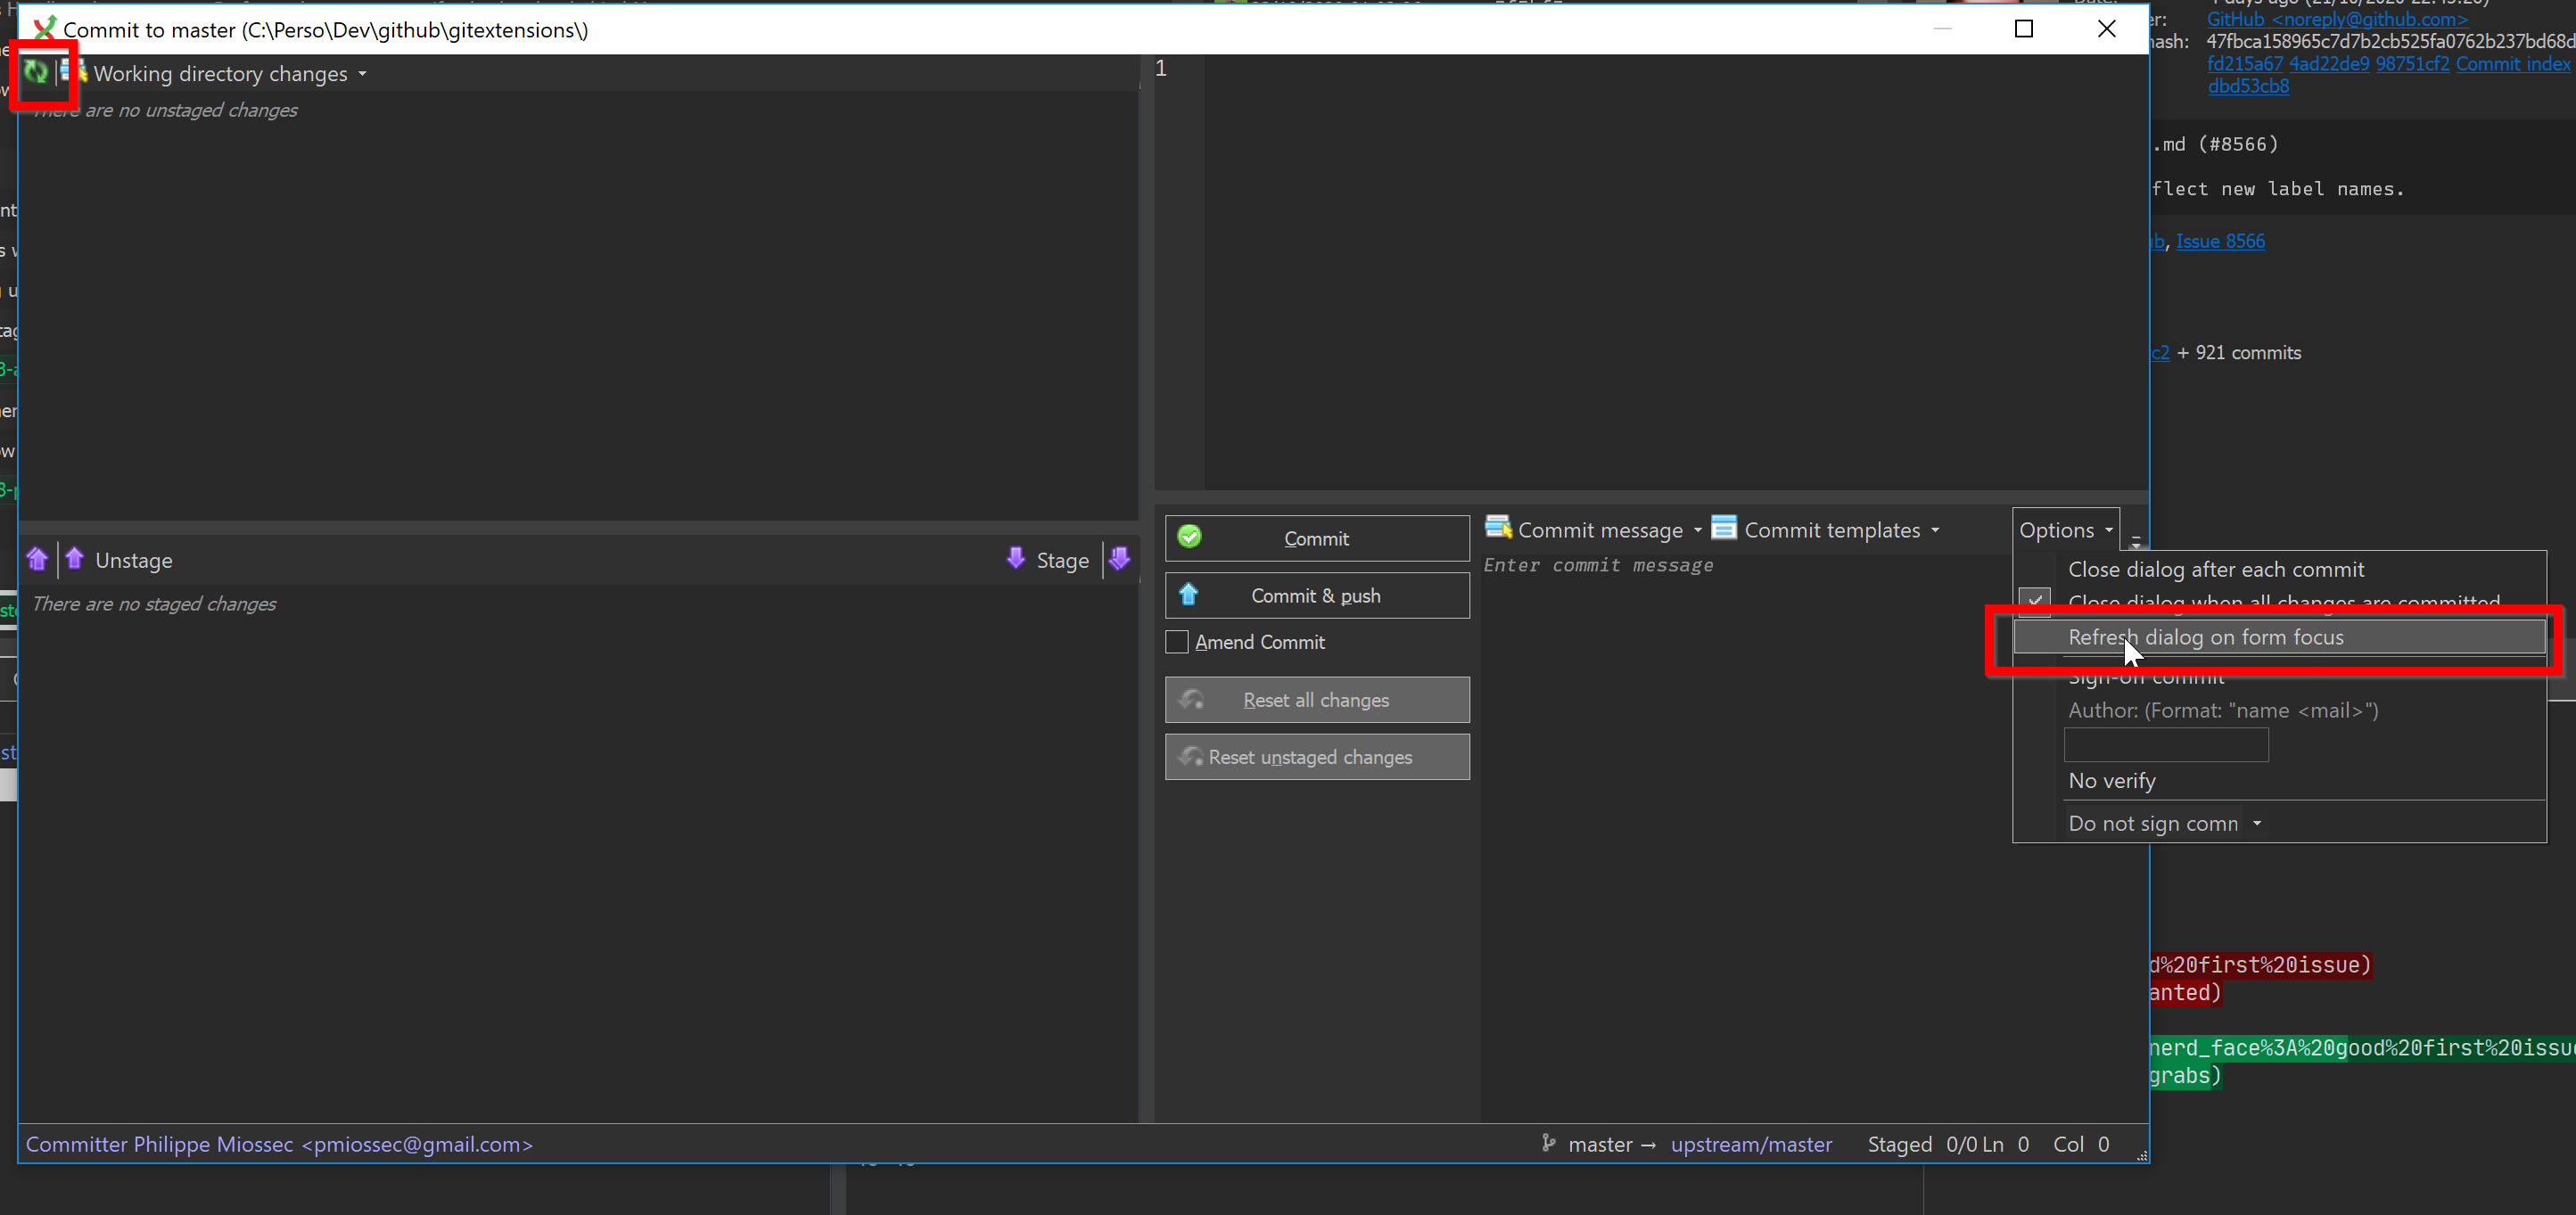This screenshot has width=2576, height=1215.
Task: Select Refresh dialog on form focus
Action: pyautogui.click(x=2206, y=637)
